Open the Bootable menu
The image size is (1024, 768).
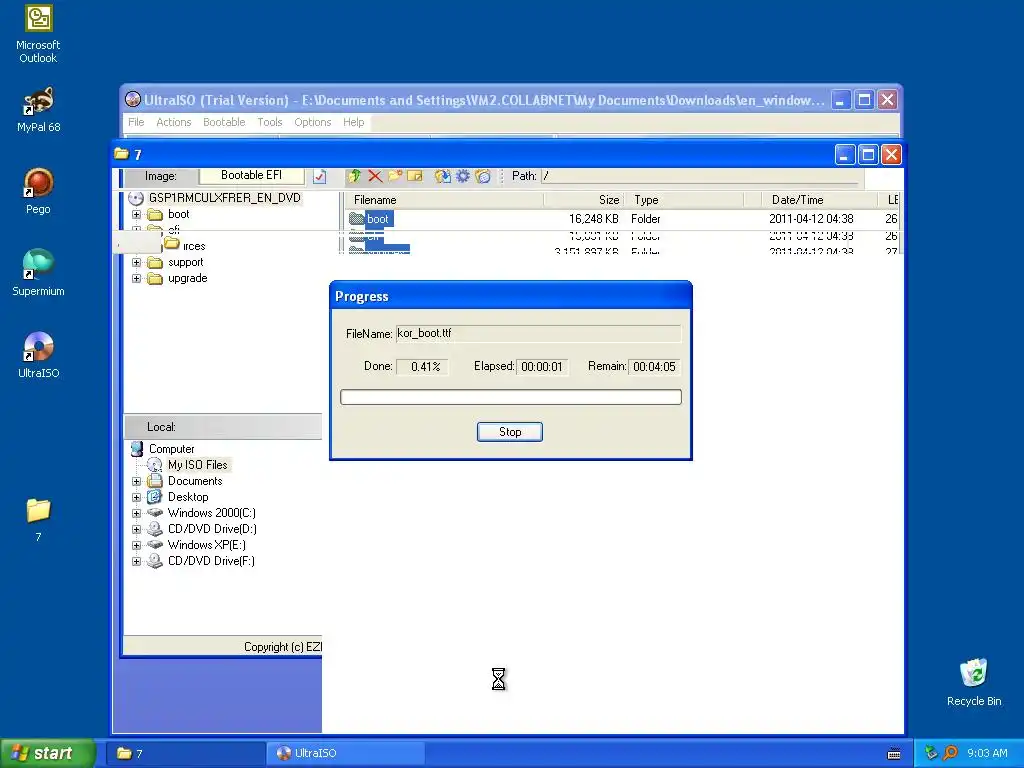click(224, 122)
